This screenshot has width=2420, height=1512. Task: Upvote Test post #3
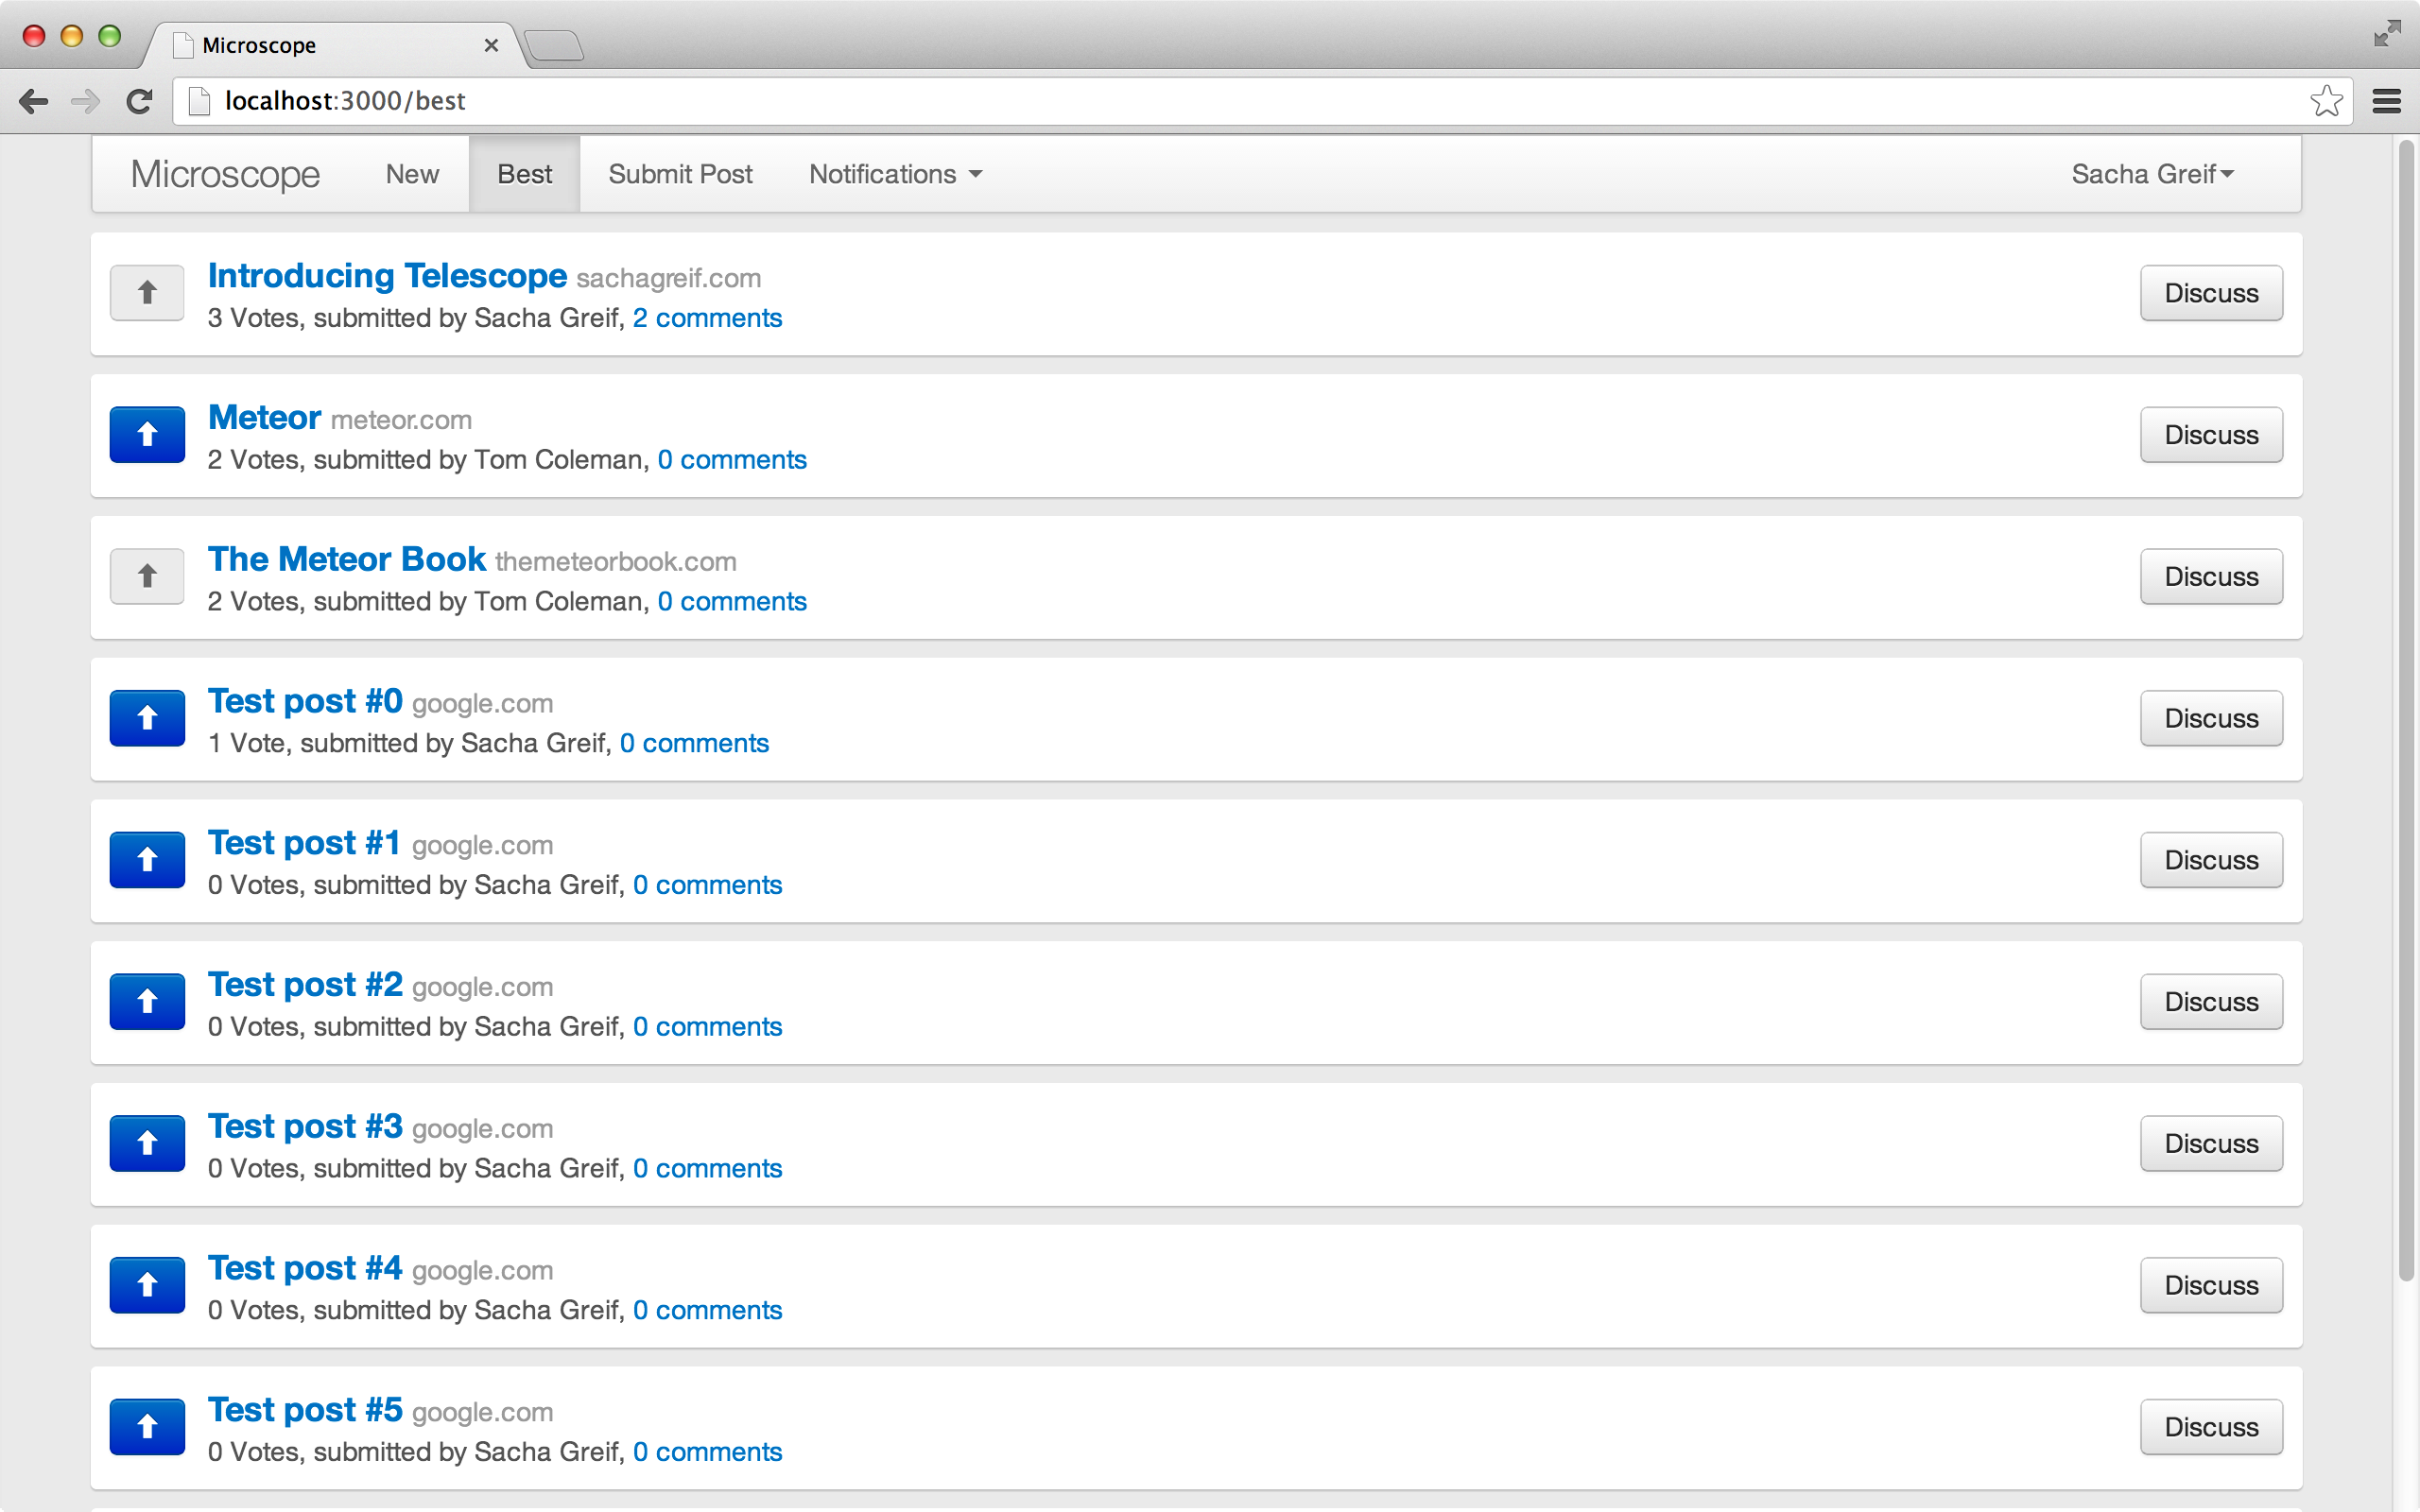point(147,1143)
